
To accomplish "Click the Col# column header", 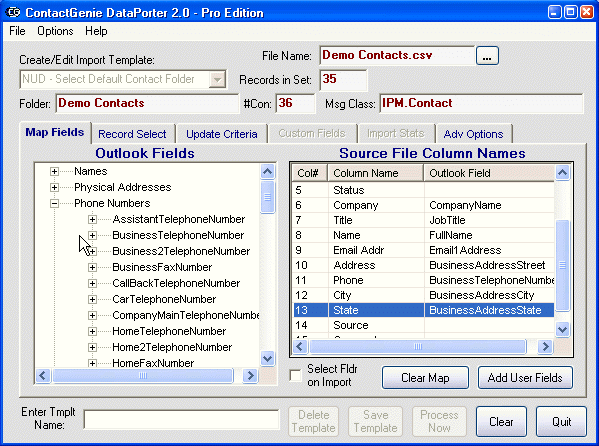I will point(309,173).
